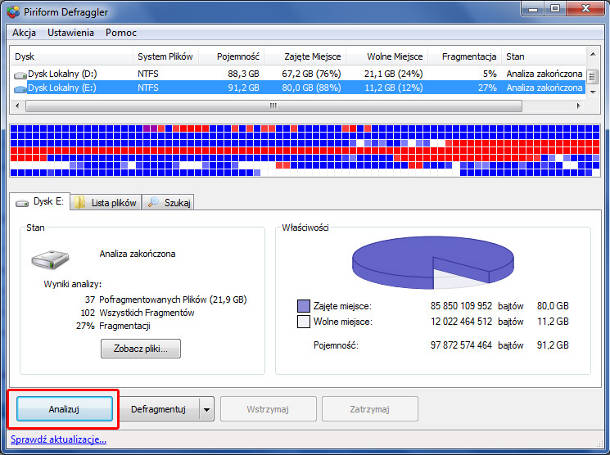Screen dimensions: 610x455
Task: Switch to the Dysk E: tab
Action: point(40,201)
